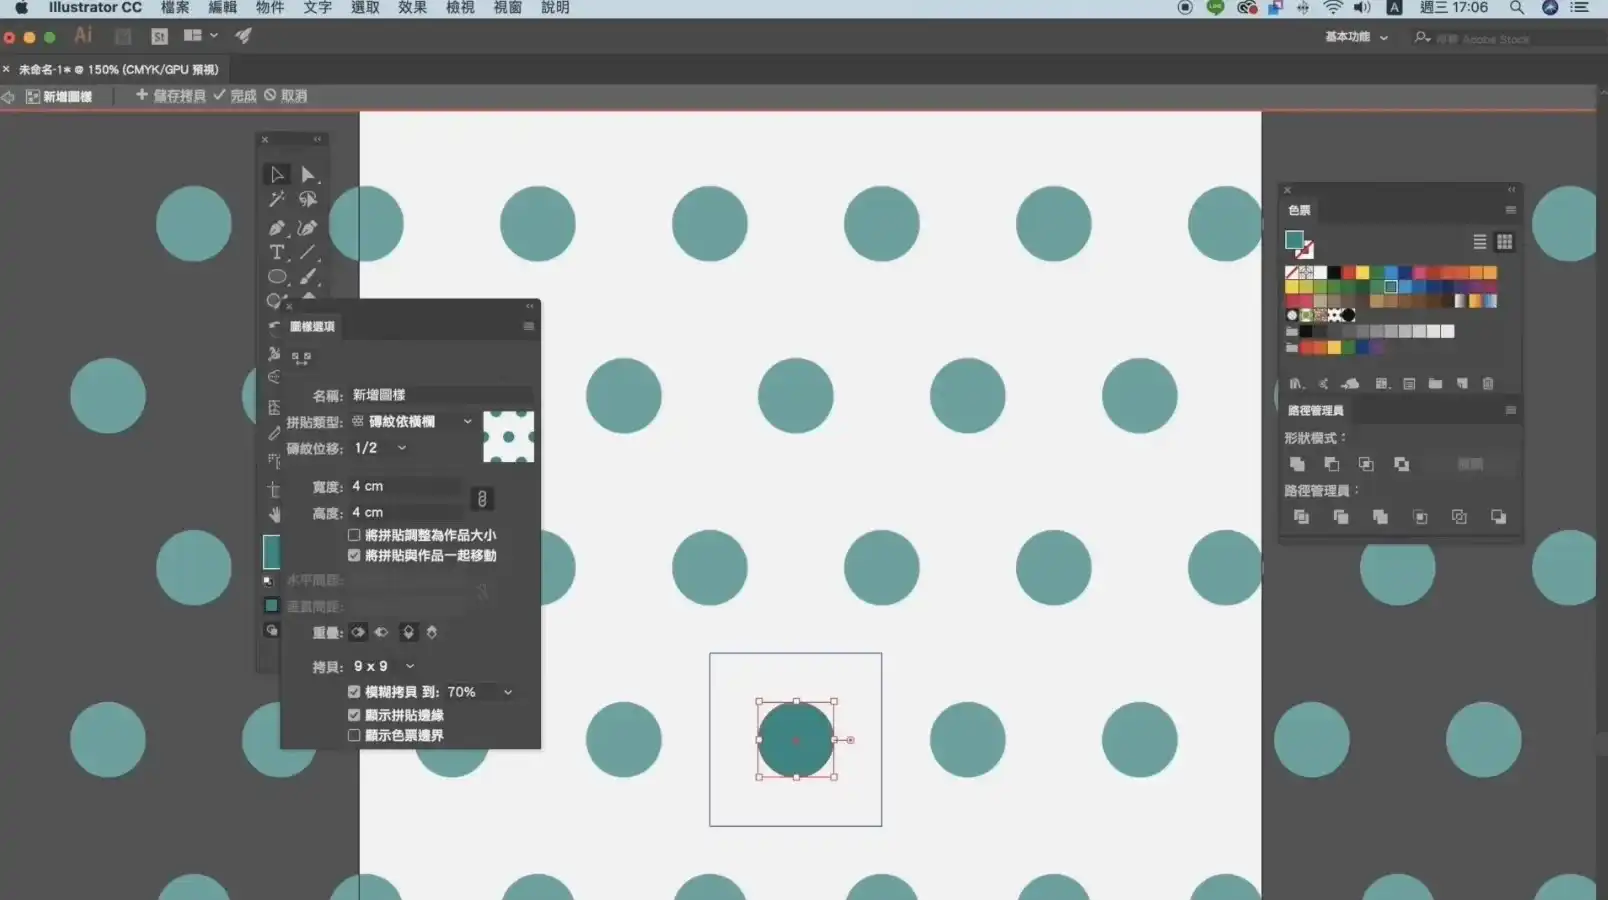Choose the Type tool

(x=277, y=252)
